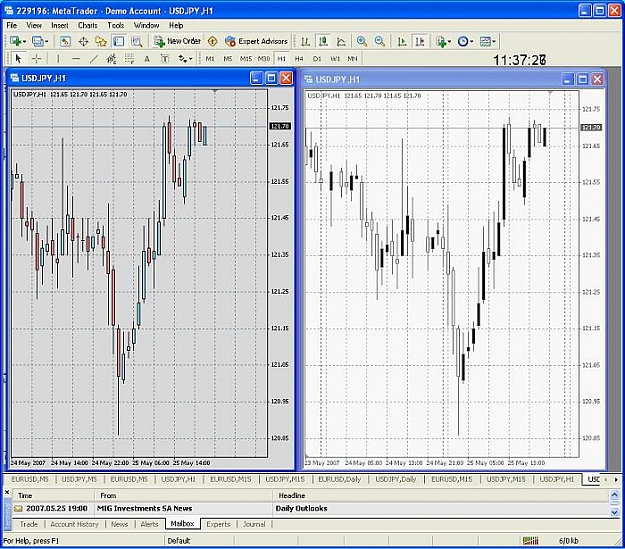
Task: Click the New Order button
Action: (177, 41)
